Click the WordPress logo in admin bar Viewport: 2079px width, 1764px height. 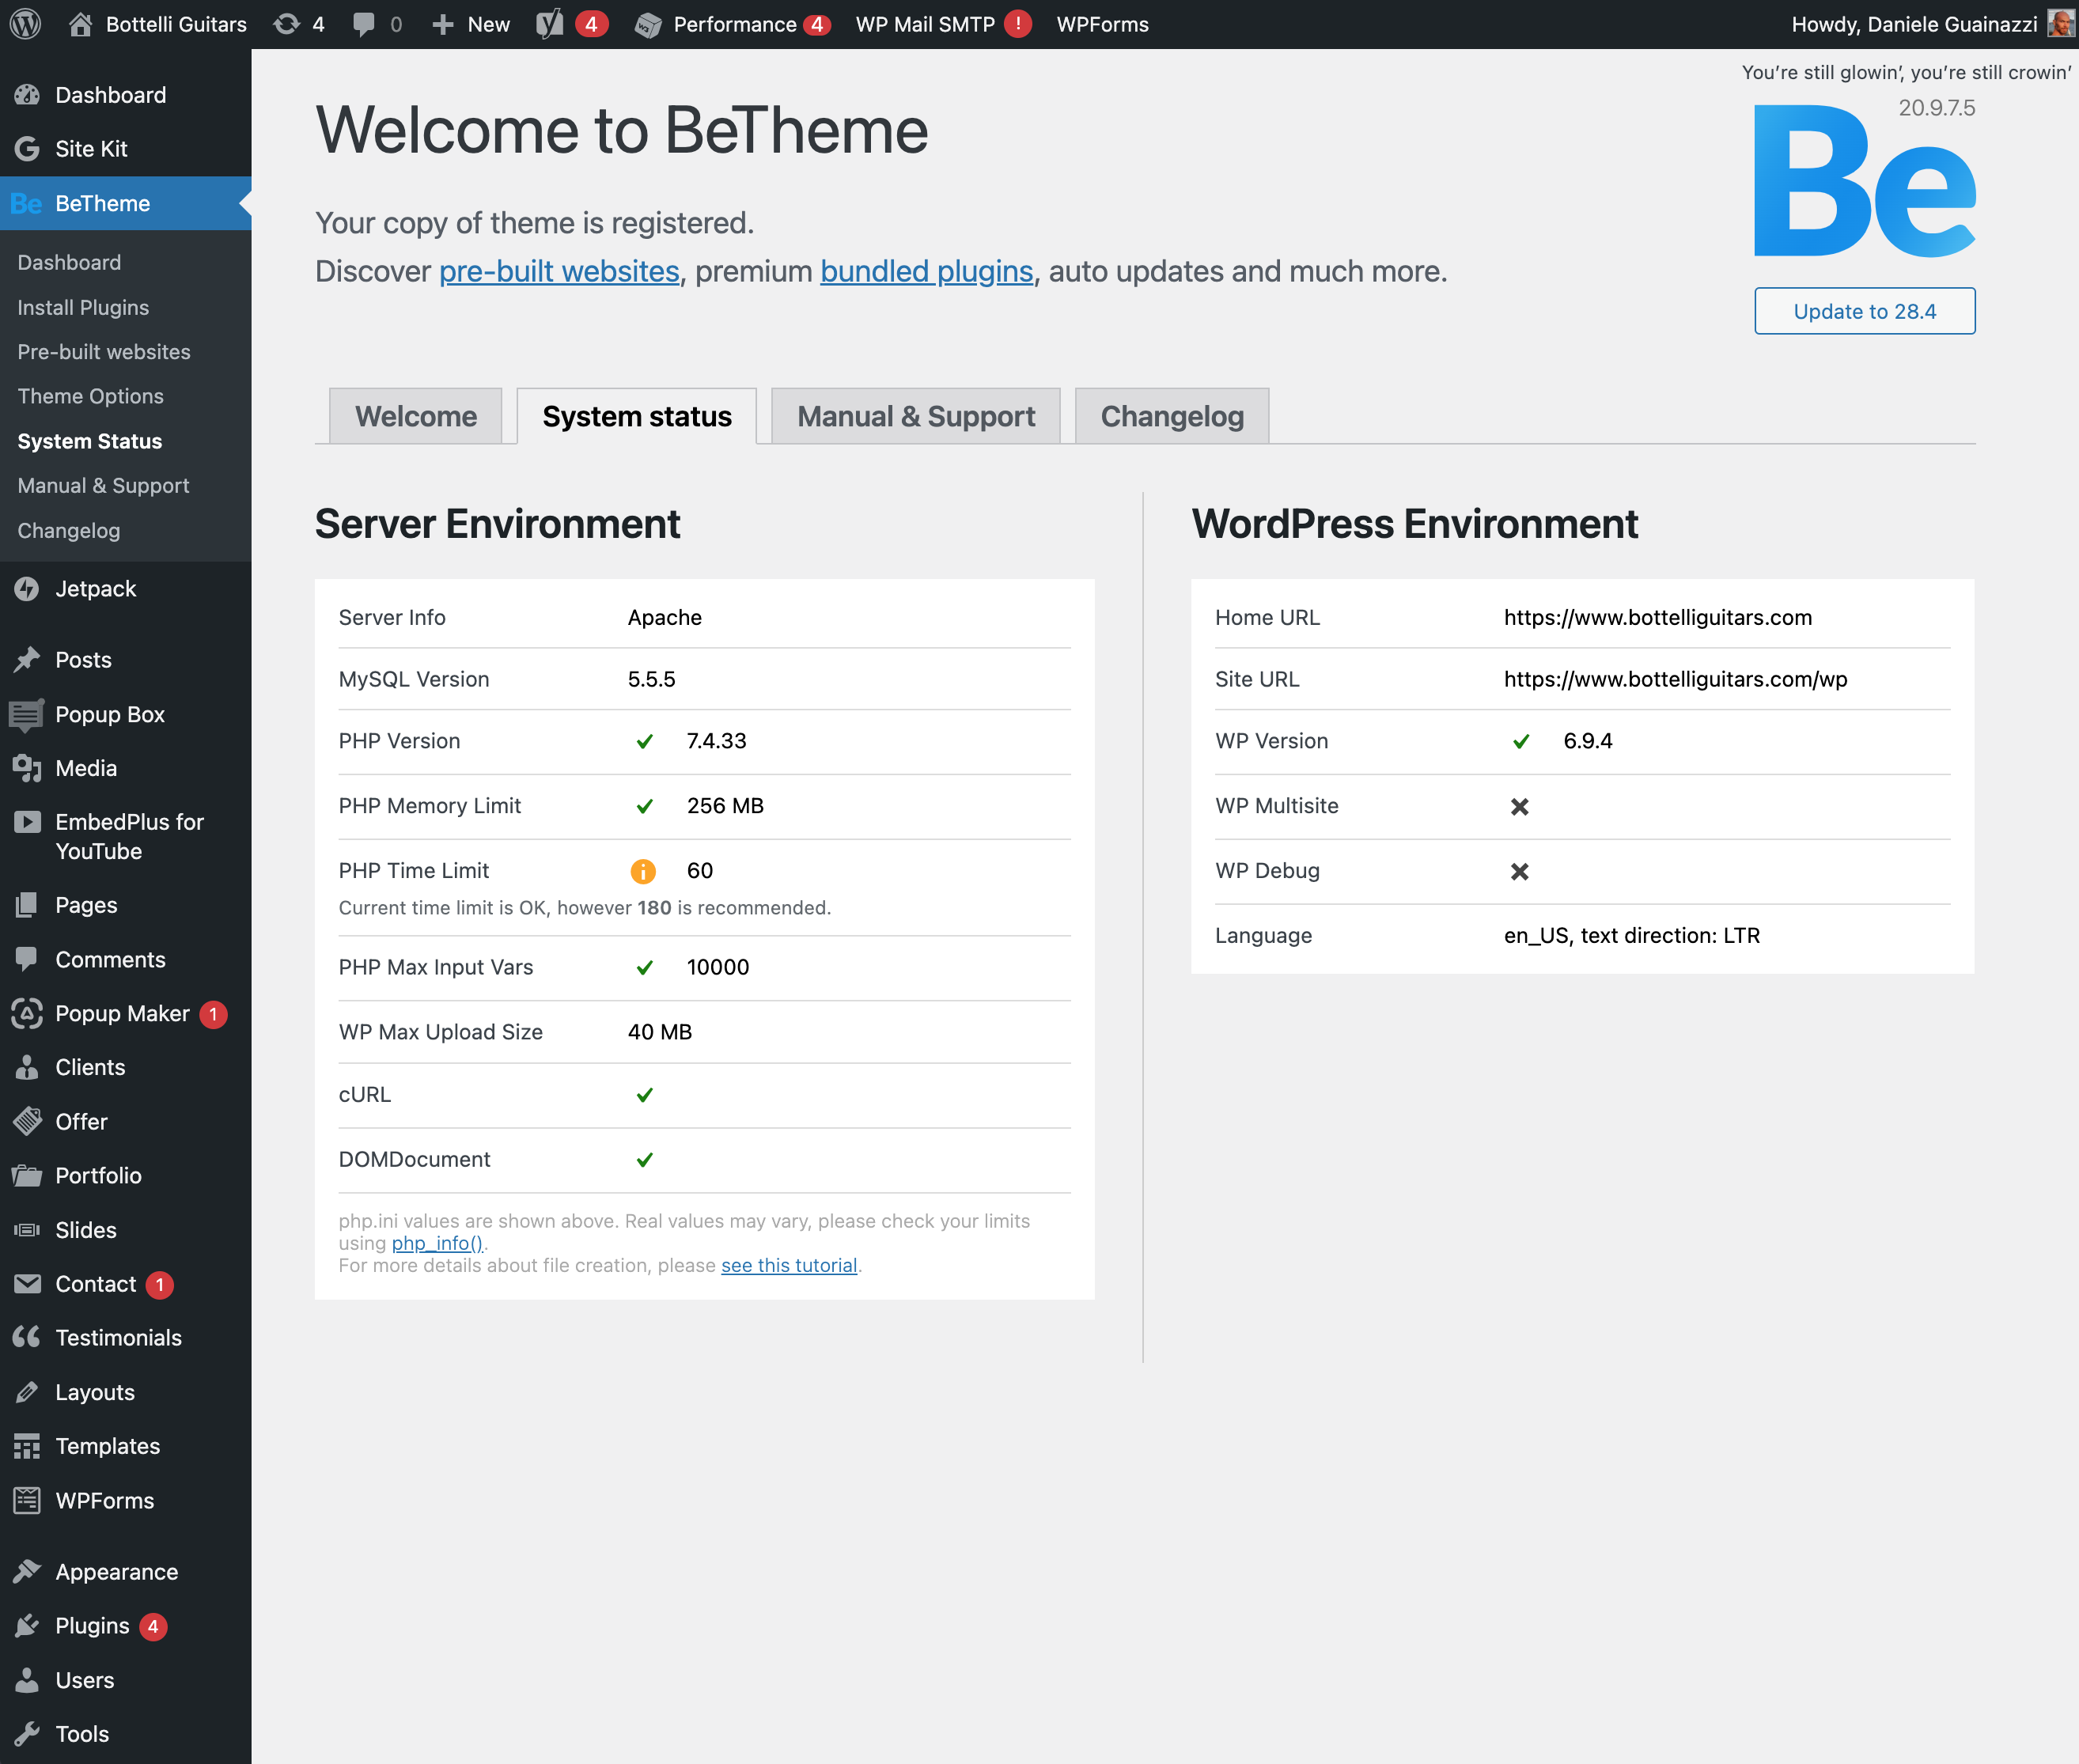(x=25, y=24)
